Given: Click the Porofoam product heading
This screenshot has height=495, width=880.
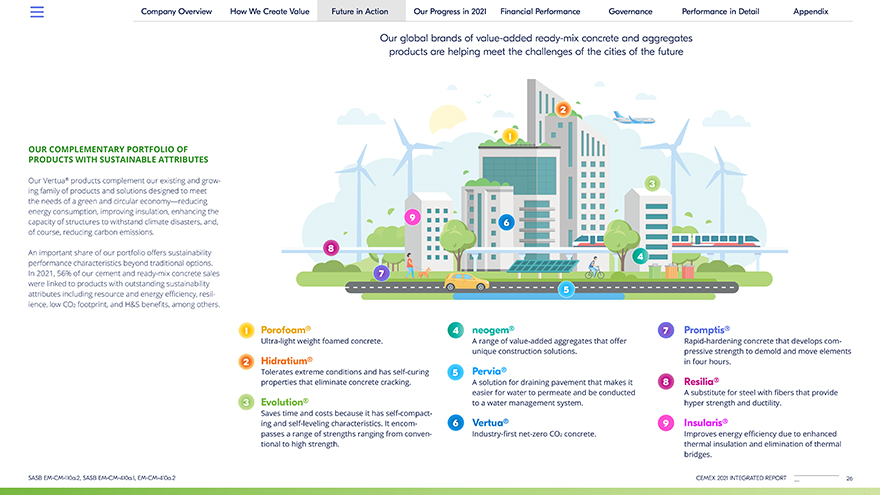Looking at the screenshot, I should (285, 329).
